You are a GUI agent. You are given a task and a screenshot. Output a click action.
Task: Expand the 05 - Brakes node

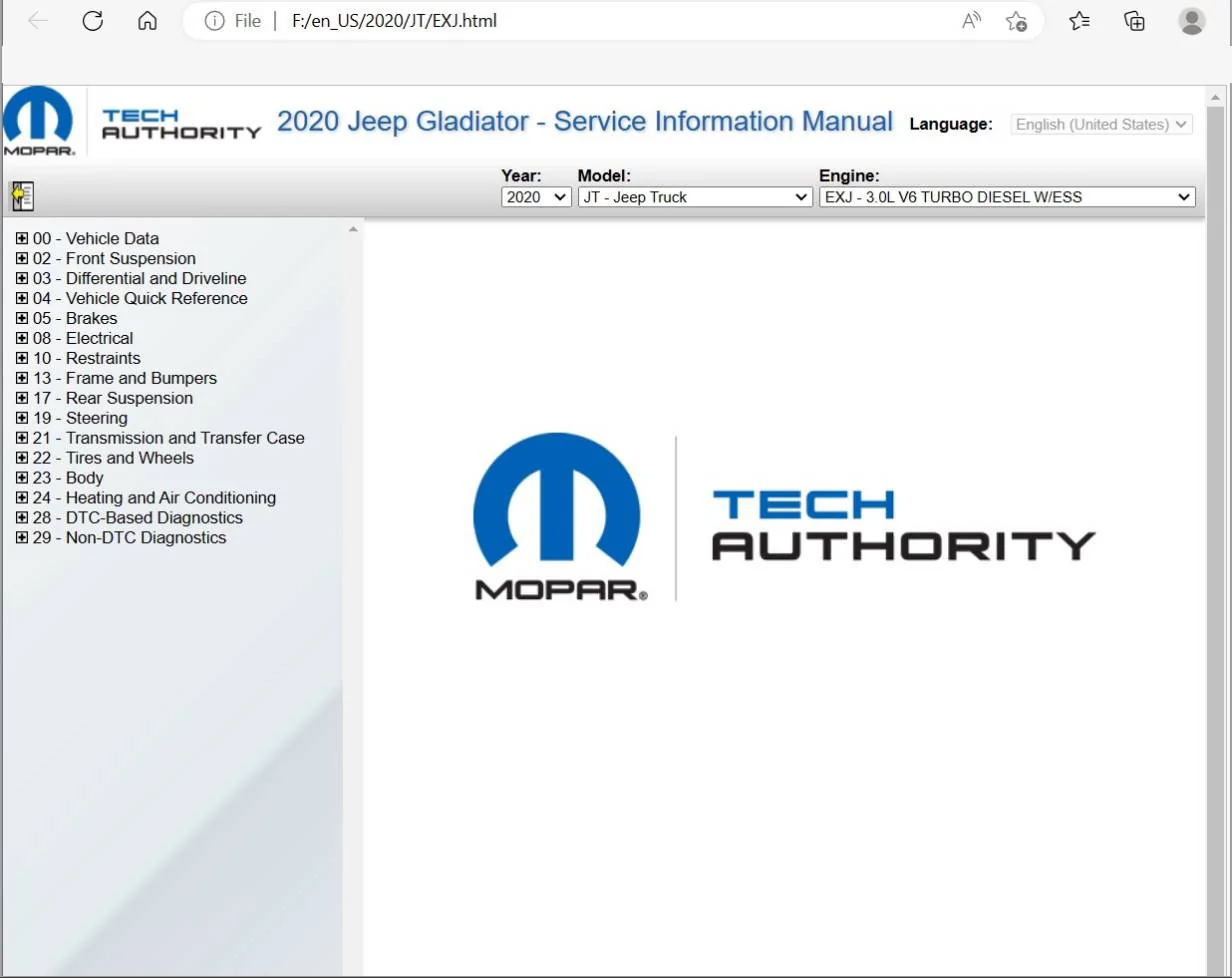(22, 318)
